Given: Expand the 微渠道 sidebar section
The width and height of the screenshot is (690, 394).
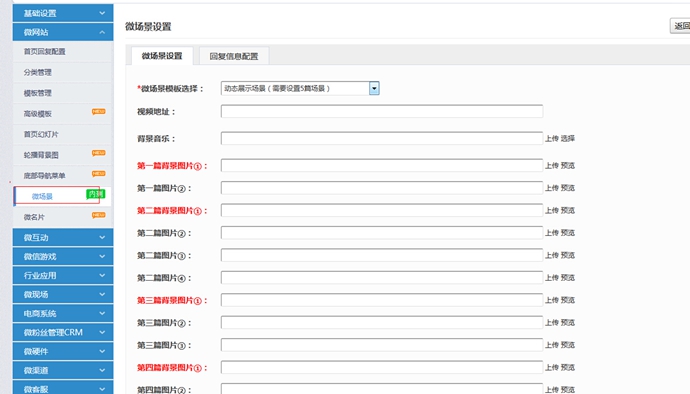Looking at the screenshot, I should pyautogui.click(x=63, y=370).
